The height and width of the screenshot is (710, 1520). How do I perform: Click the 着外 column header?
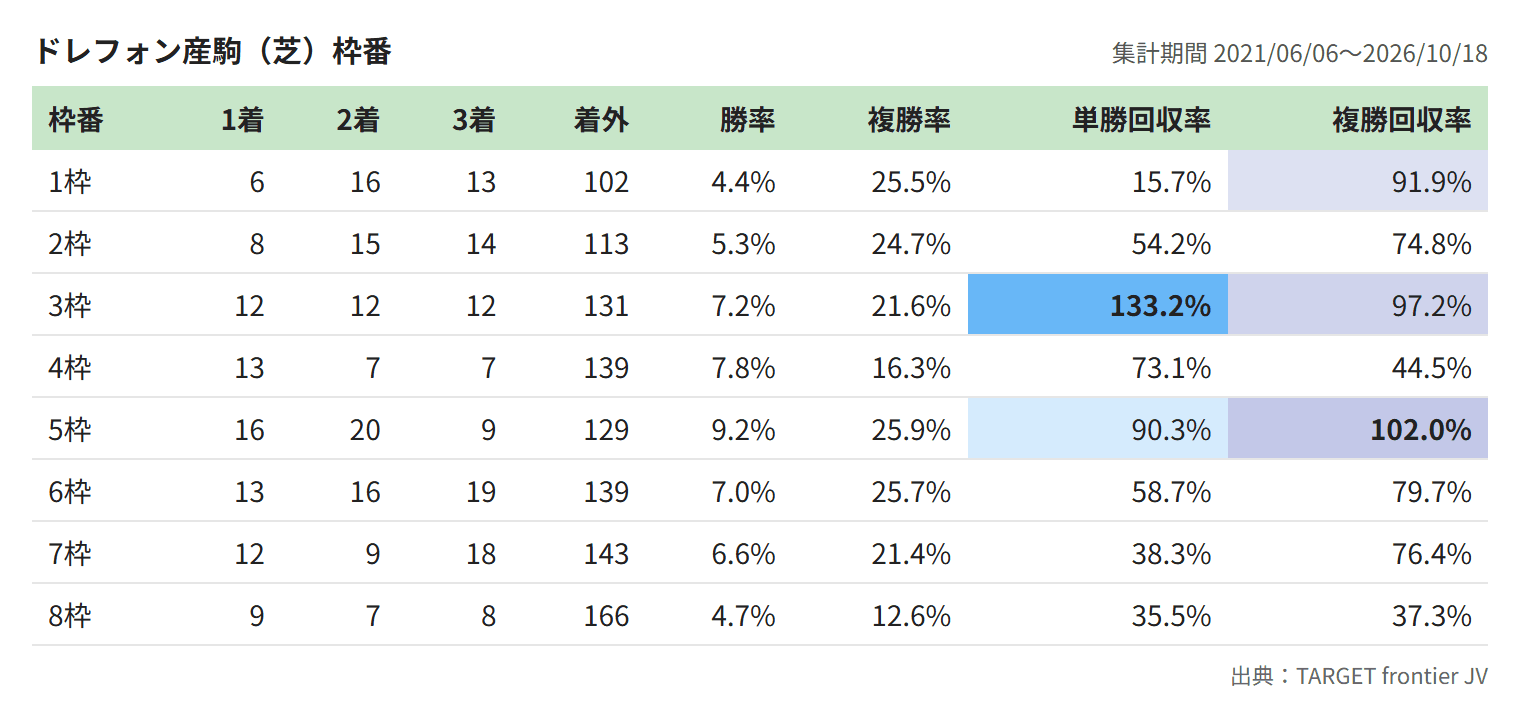[601, 121]
